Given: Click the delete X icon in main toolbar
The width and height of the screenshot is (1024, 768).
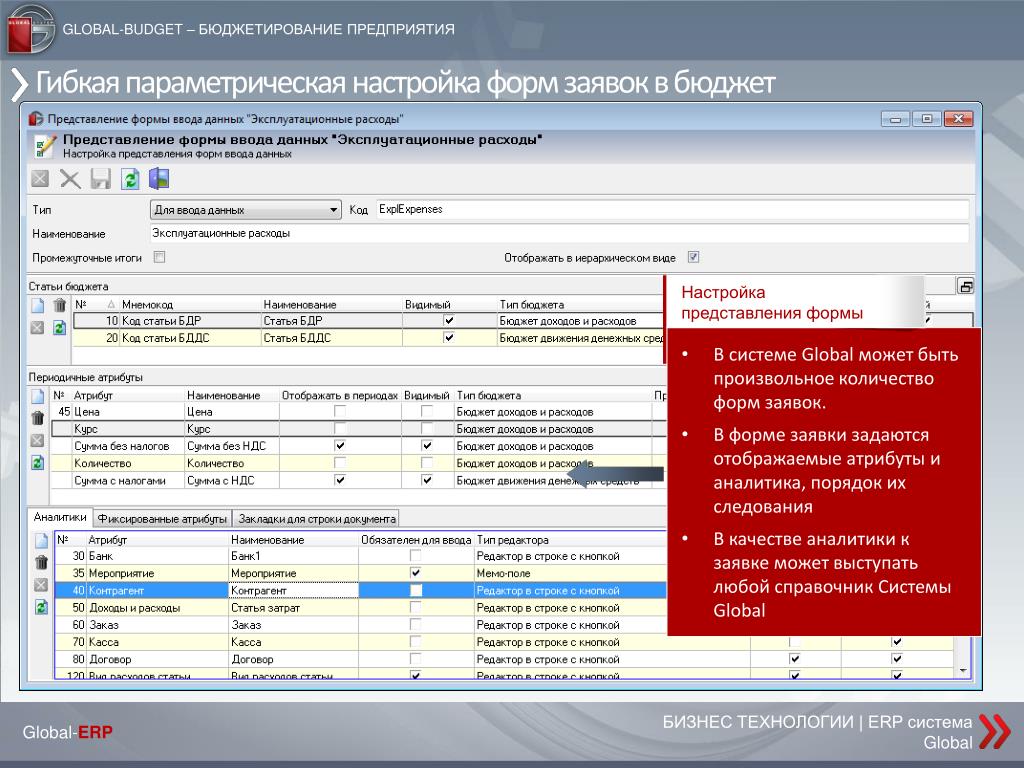Looking at the screenshot, I should 70,179.
